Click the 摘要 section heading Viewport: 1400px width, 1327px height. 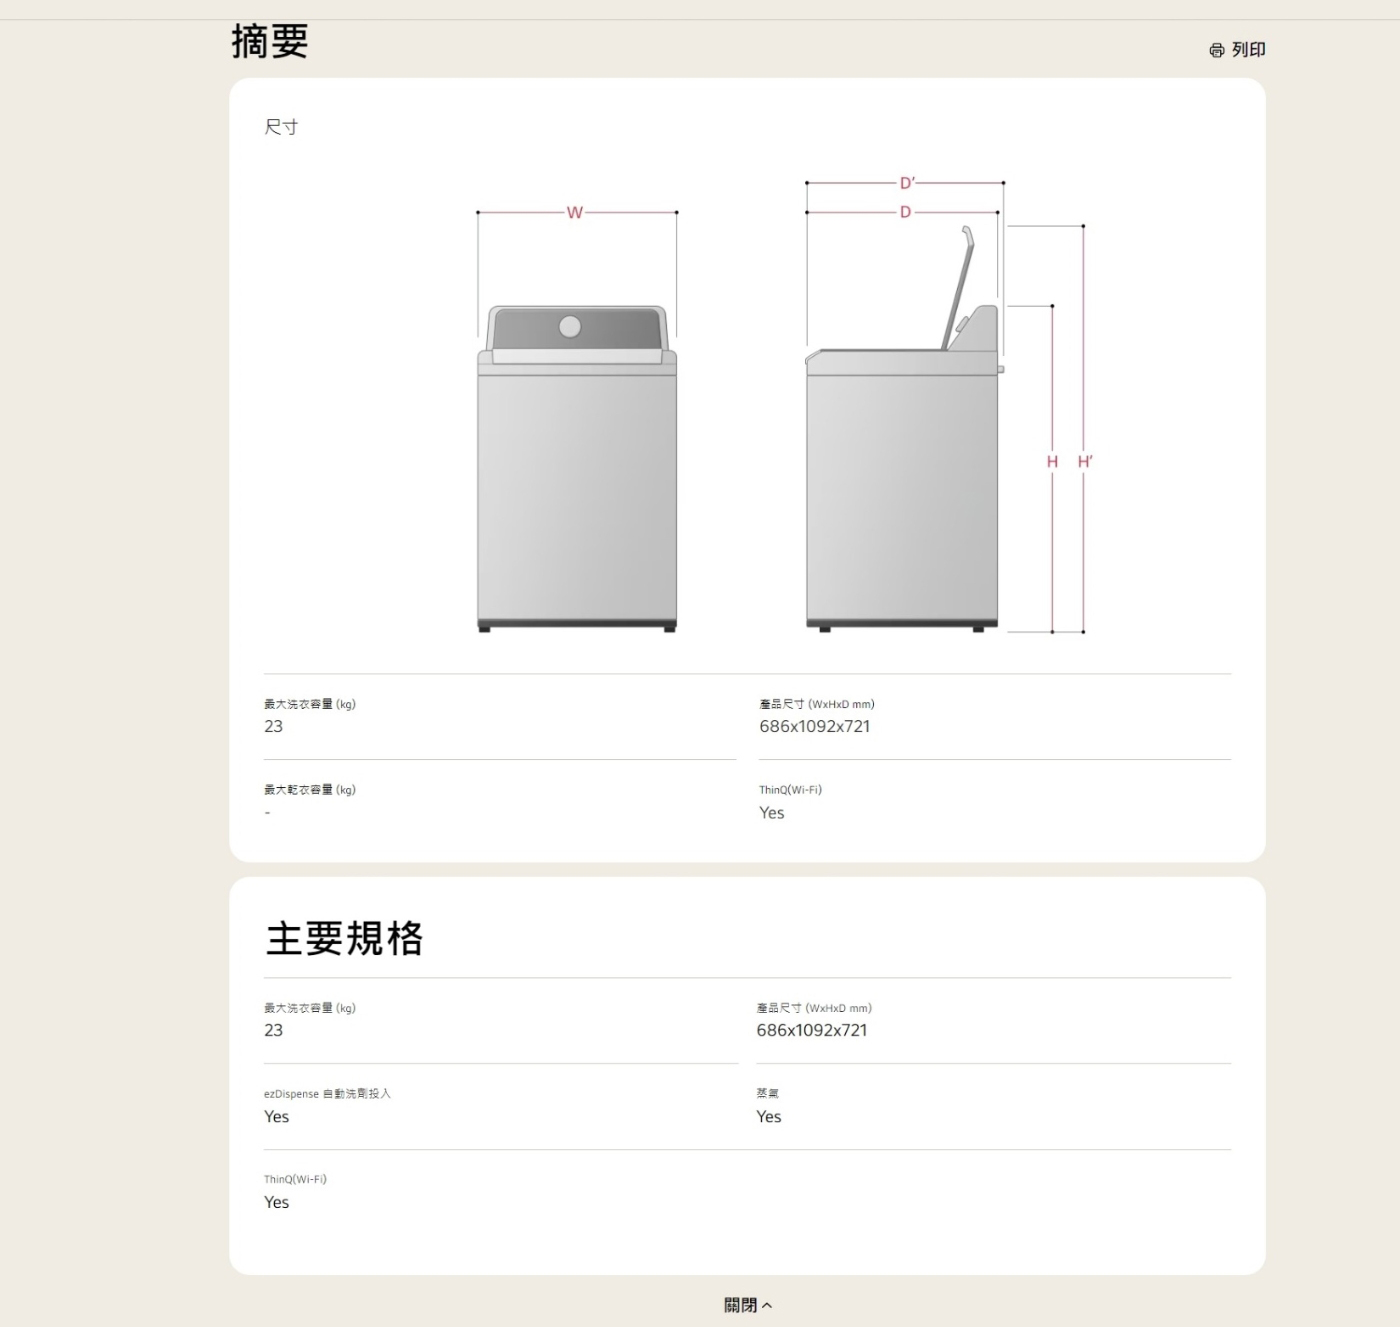tap(270, 41)
